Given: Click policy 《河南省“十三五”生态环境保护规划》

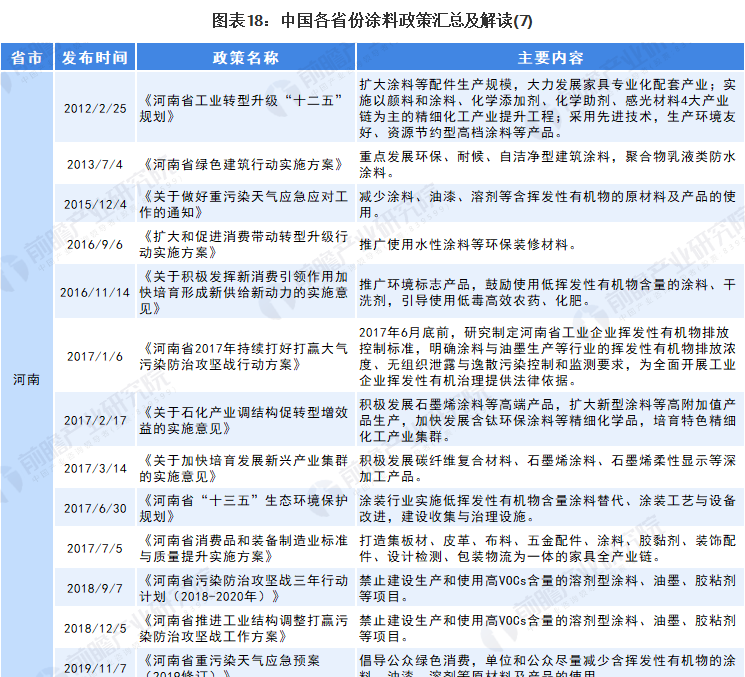Looking at the screenshot, I should [x=245, y=508].
